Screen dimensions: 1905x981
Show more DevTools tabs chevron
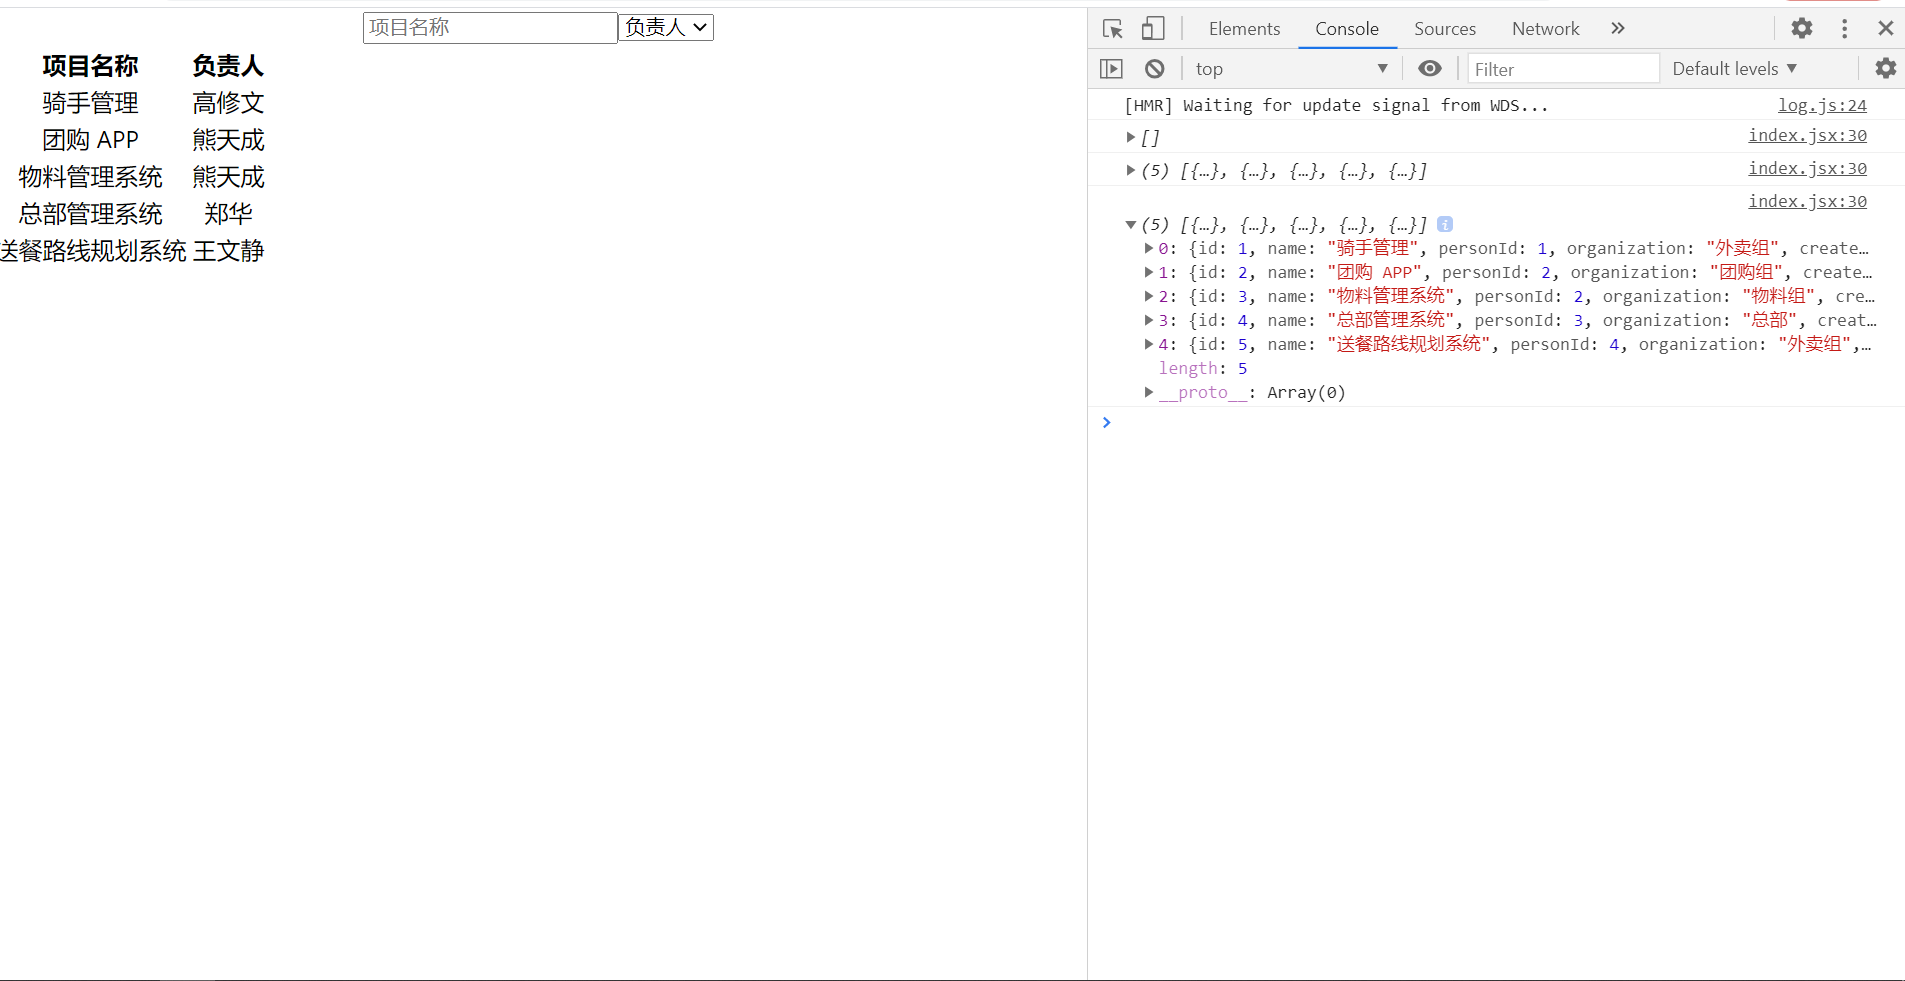point(1618,29)
